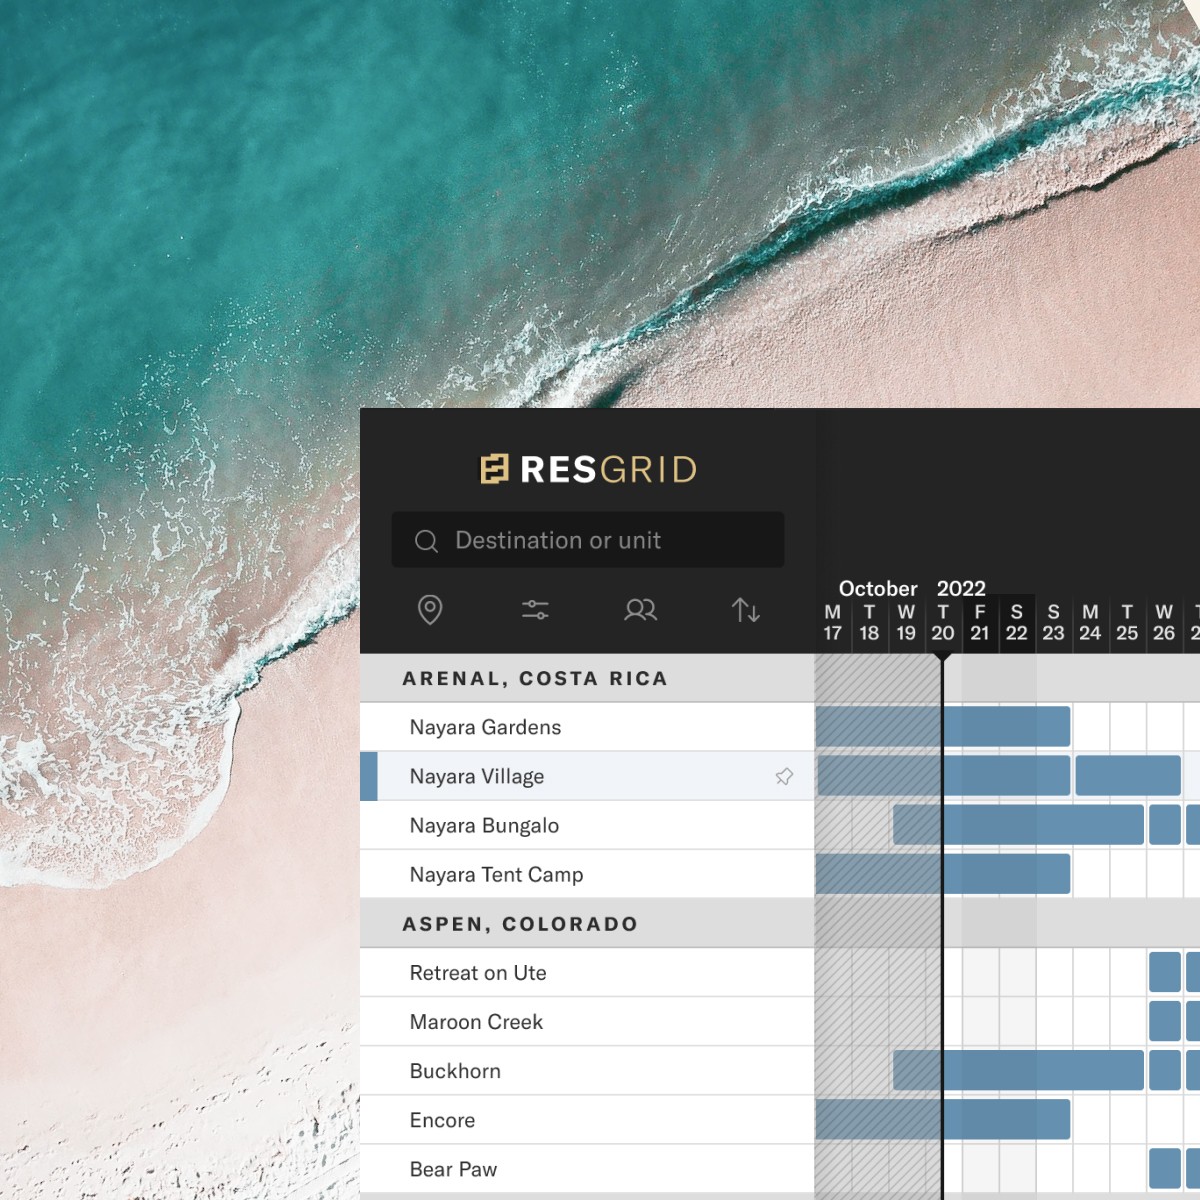The width and height of the screenshot is (1200, 1200).
Task: Open the Nayara Bungalo long reservation bar
Action: (x=1018, y=825)
